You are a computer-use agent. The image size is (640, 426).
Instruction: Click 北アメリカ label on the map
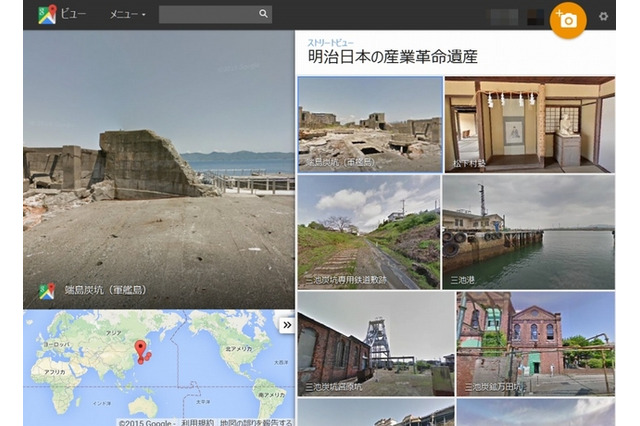point(239,349)
